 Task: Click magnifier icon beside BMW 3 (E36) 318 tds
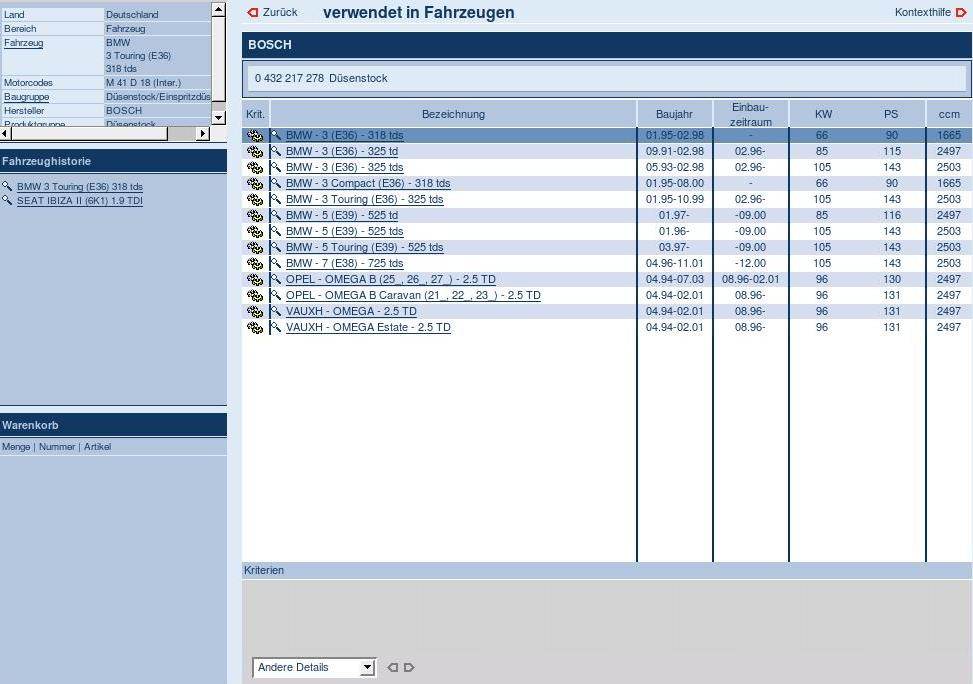pyautogui.click(x=276, y=135)
